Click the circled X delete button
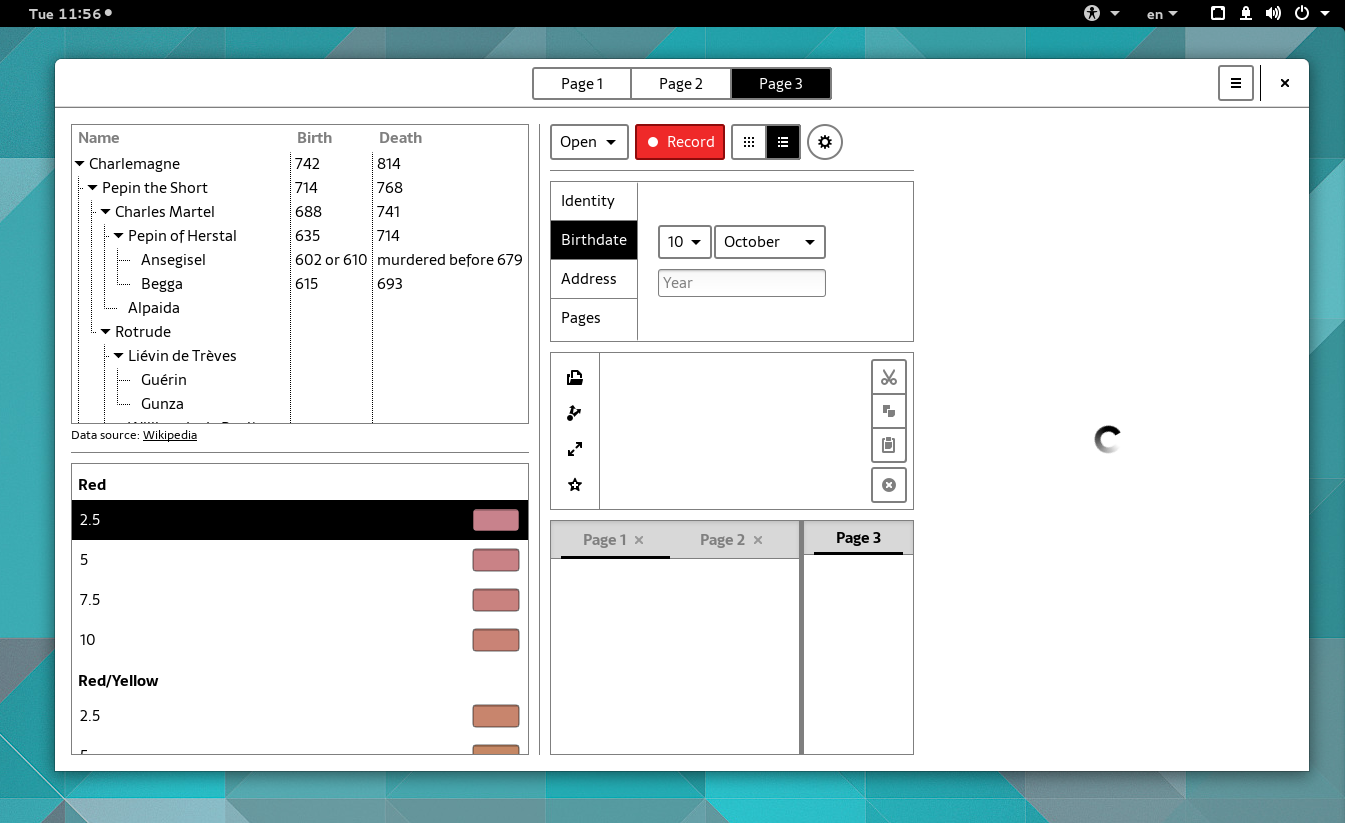1345x823 pixels. click(x=888, y=485)
